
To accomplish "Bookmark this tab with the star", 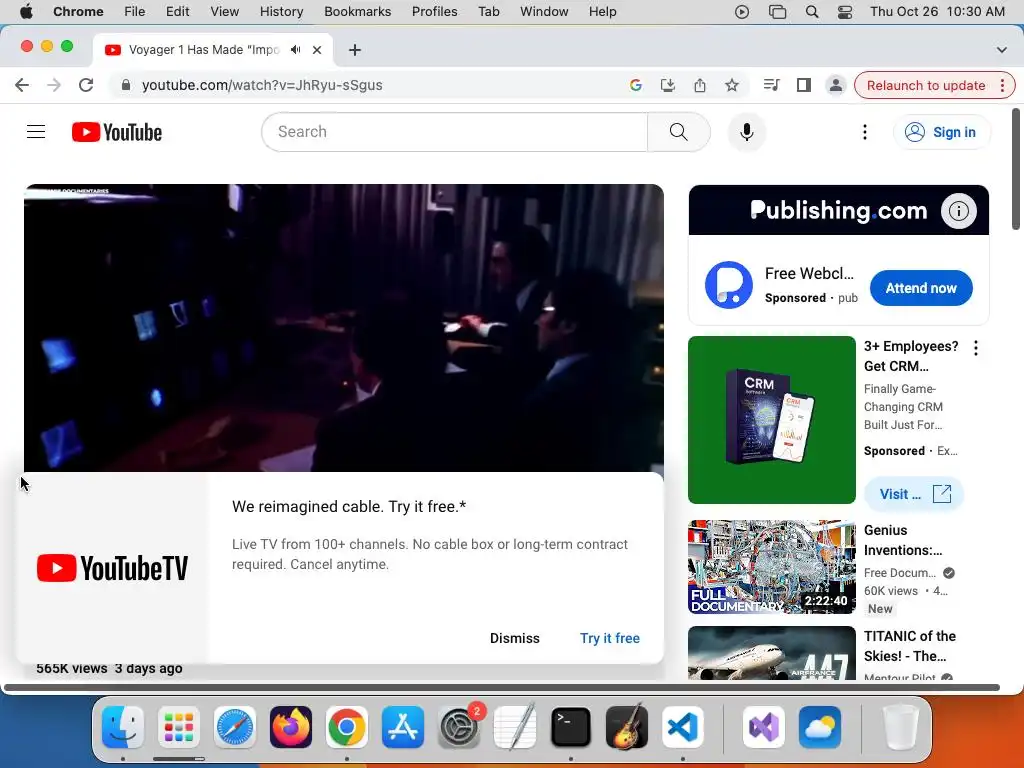I will (731, 85).
